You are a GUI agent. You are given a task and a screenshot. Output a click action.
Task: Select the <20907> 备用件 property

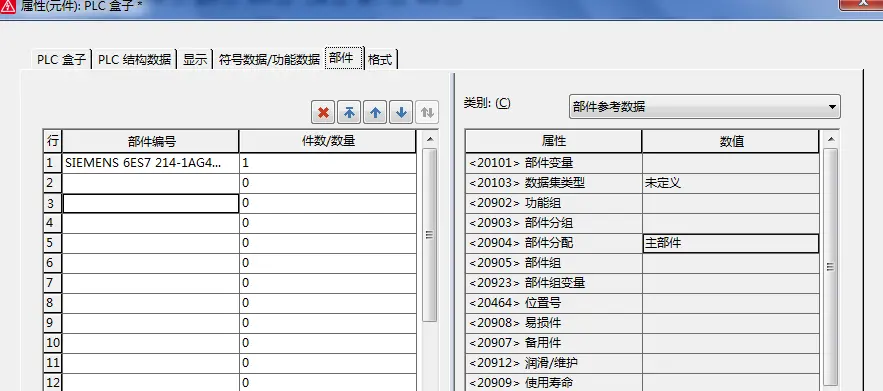[554, 343]
